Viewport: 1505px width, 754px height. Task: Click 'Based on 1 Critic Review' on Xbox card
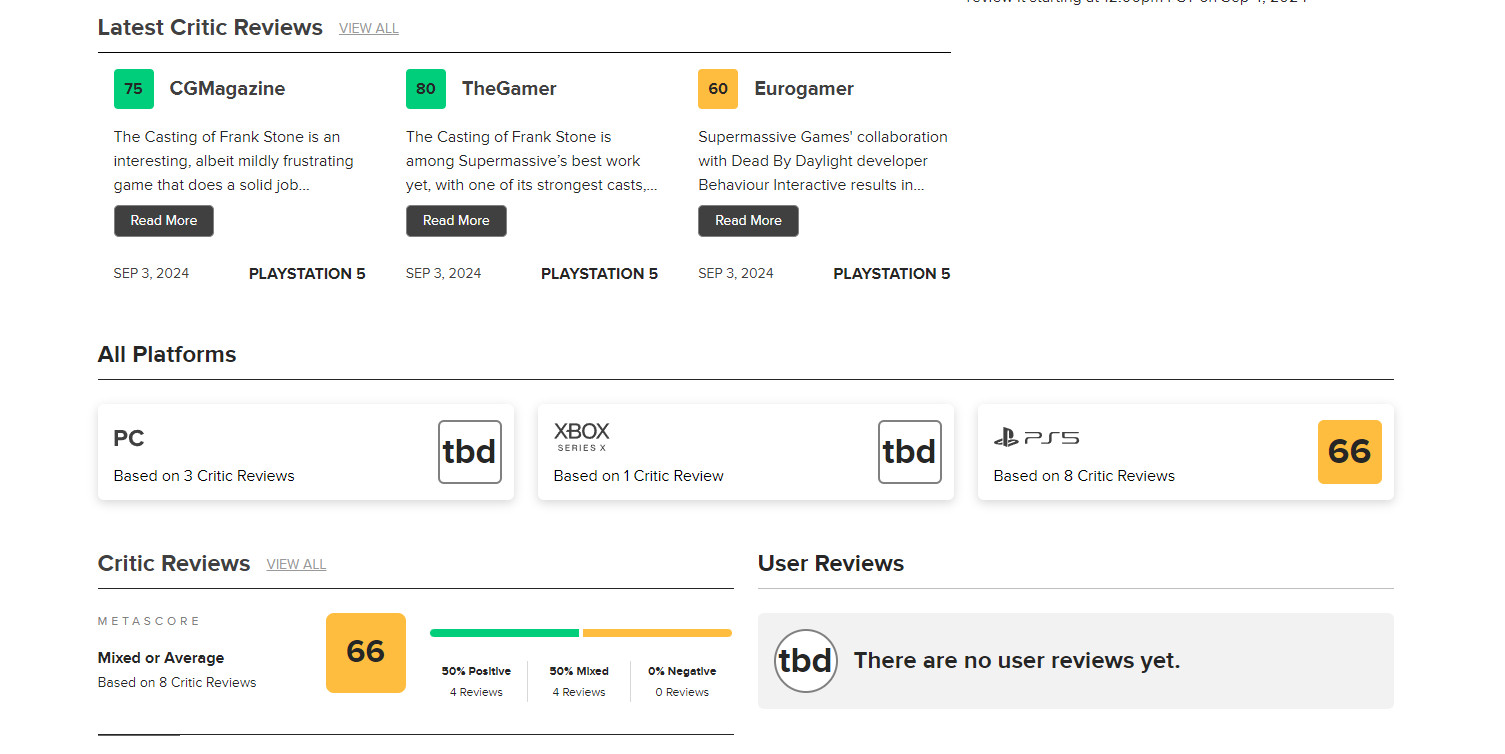click(639, 476)
